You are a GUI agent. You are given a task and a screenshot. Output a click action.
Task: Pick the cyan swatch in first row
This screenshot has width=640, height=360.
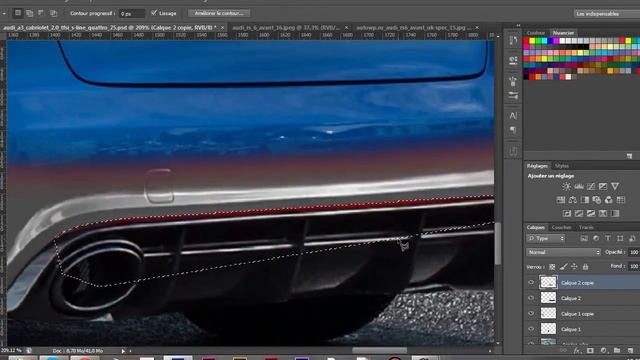pyautogui.click(x=544, y=41)
